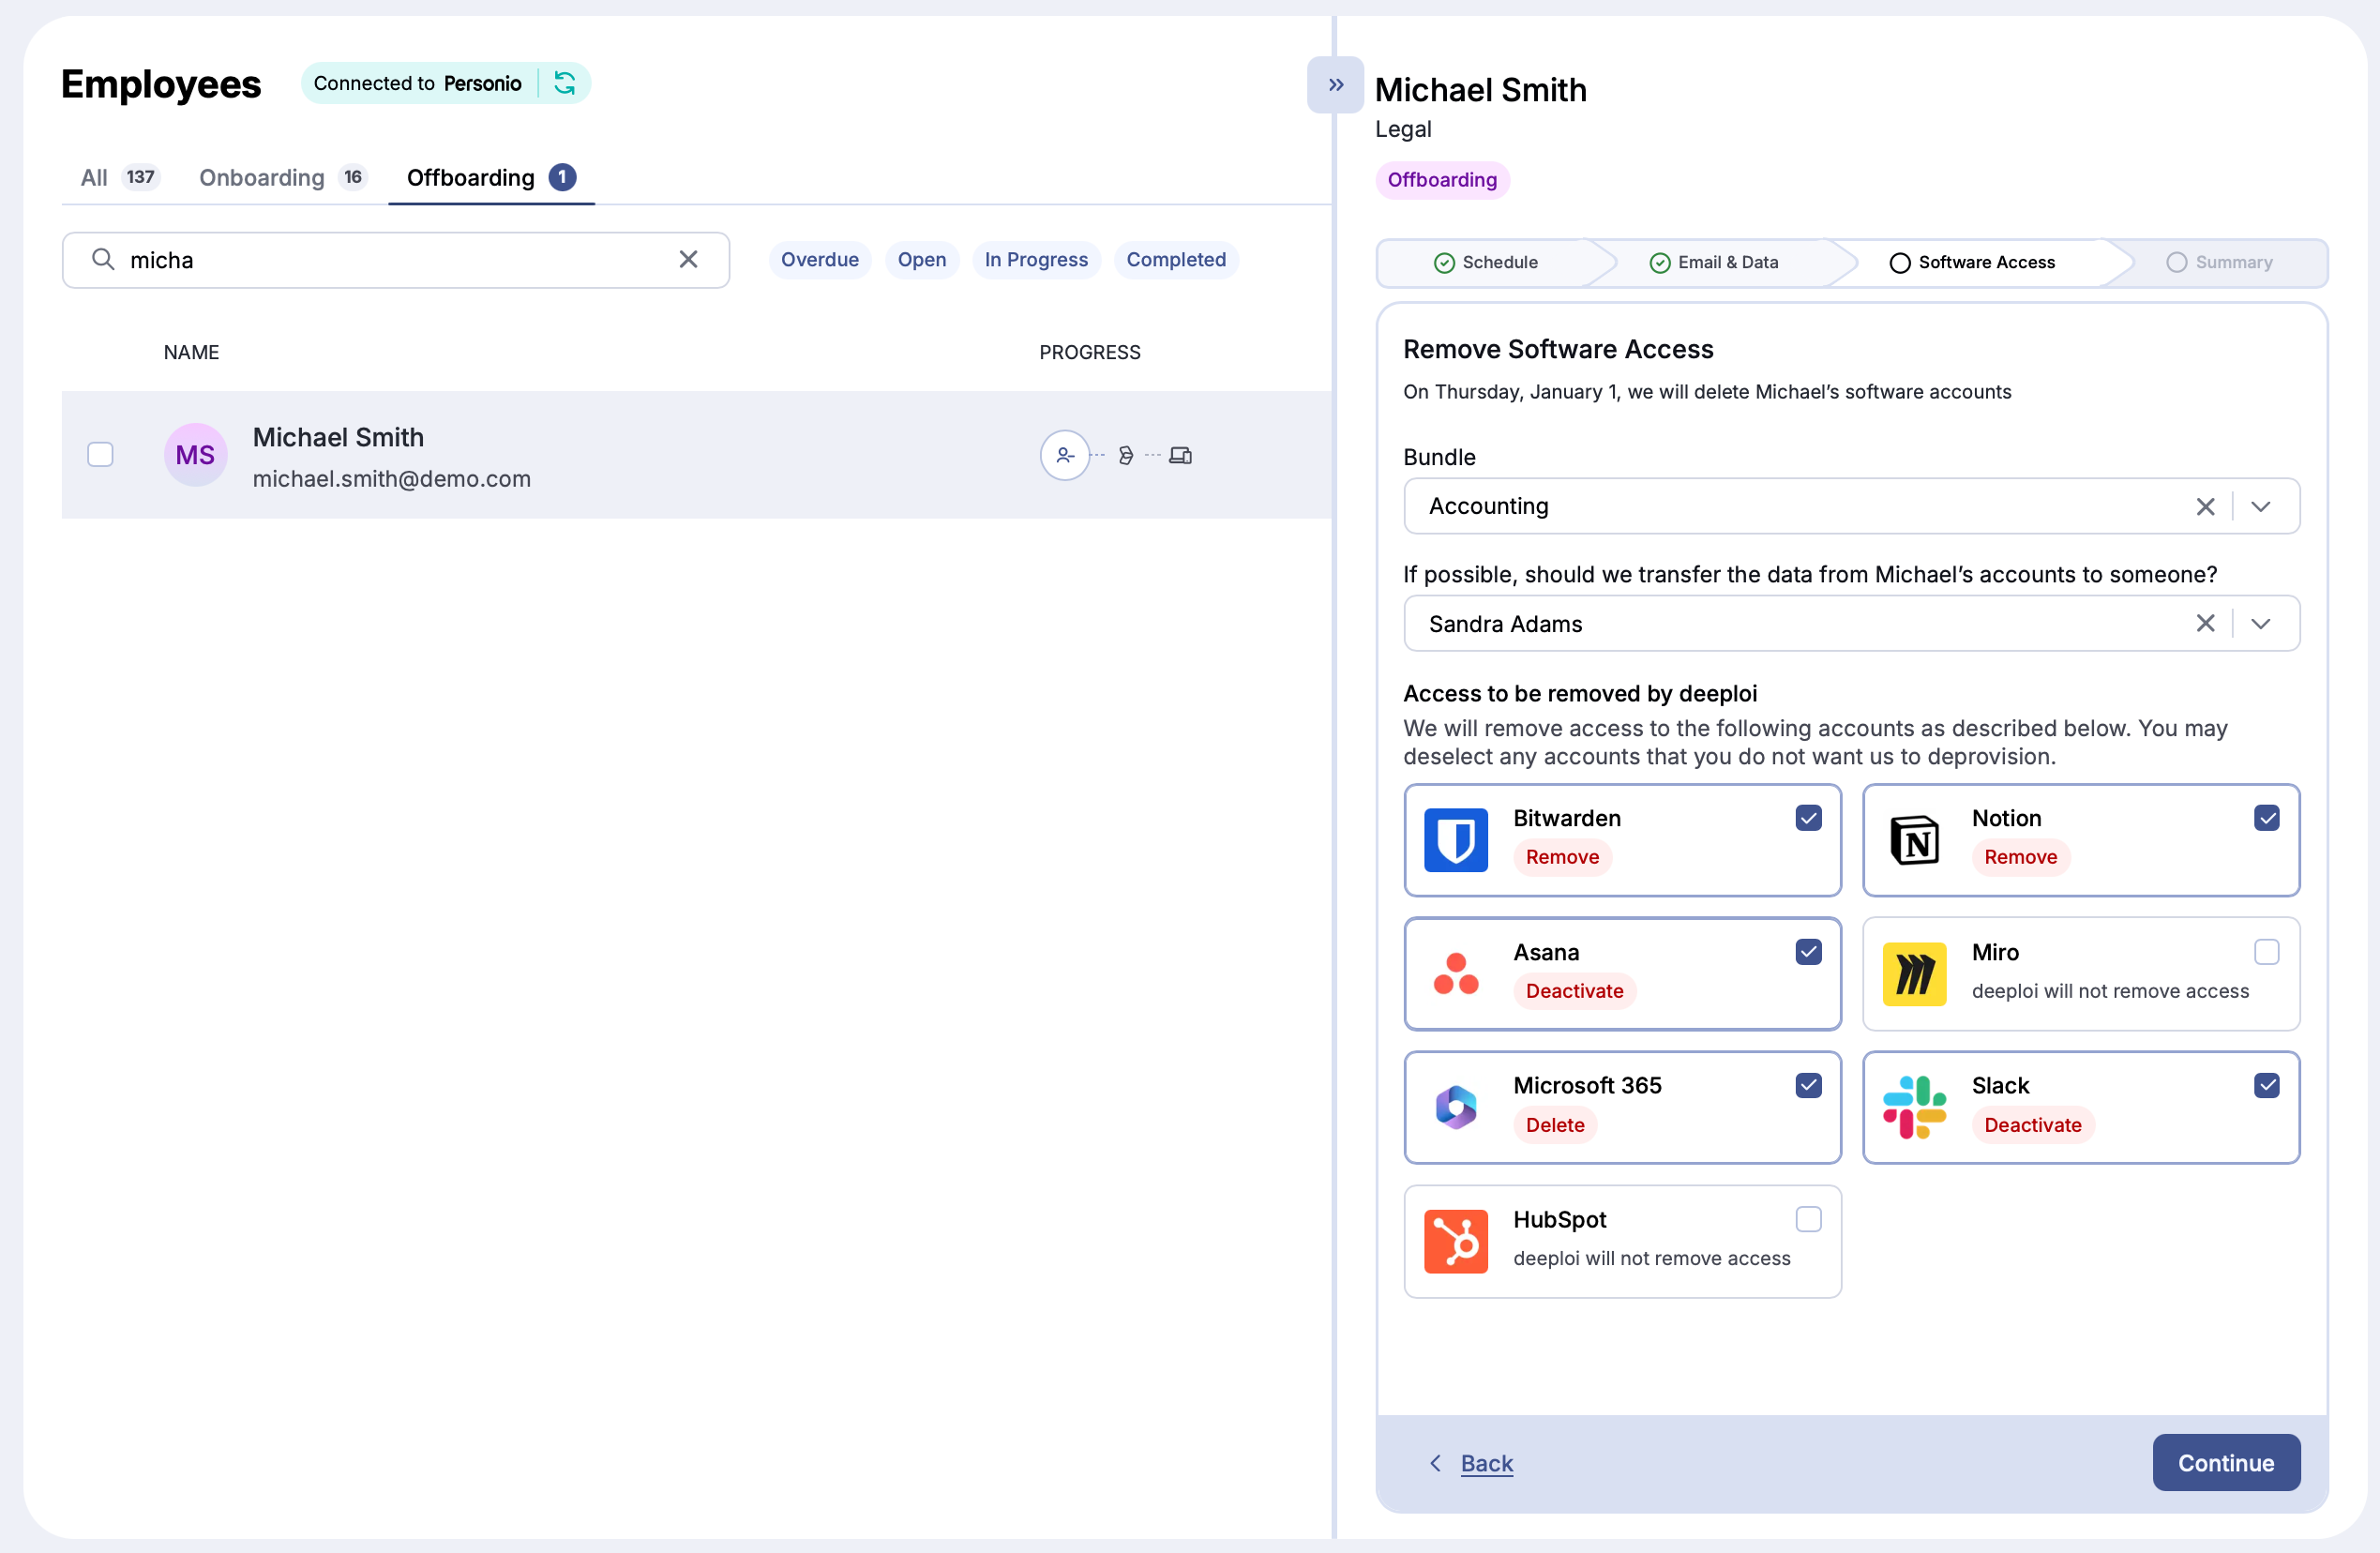Select Michael Smith's row checkbox
The width and height of the screenshot is (2380, 1553).
coord(100,455)
